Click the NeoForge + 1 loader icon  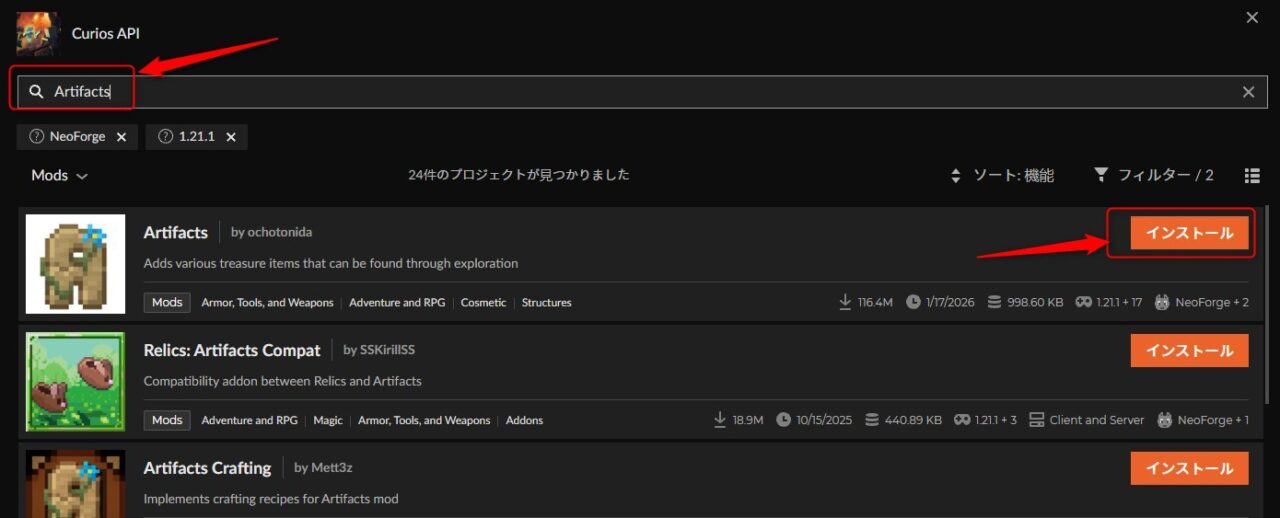(1164, 420)
